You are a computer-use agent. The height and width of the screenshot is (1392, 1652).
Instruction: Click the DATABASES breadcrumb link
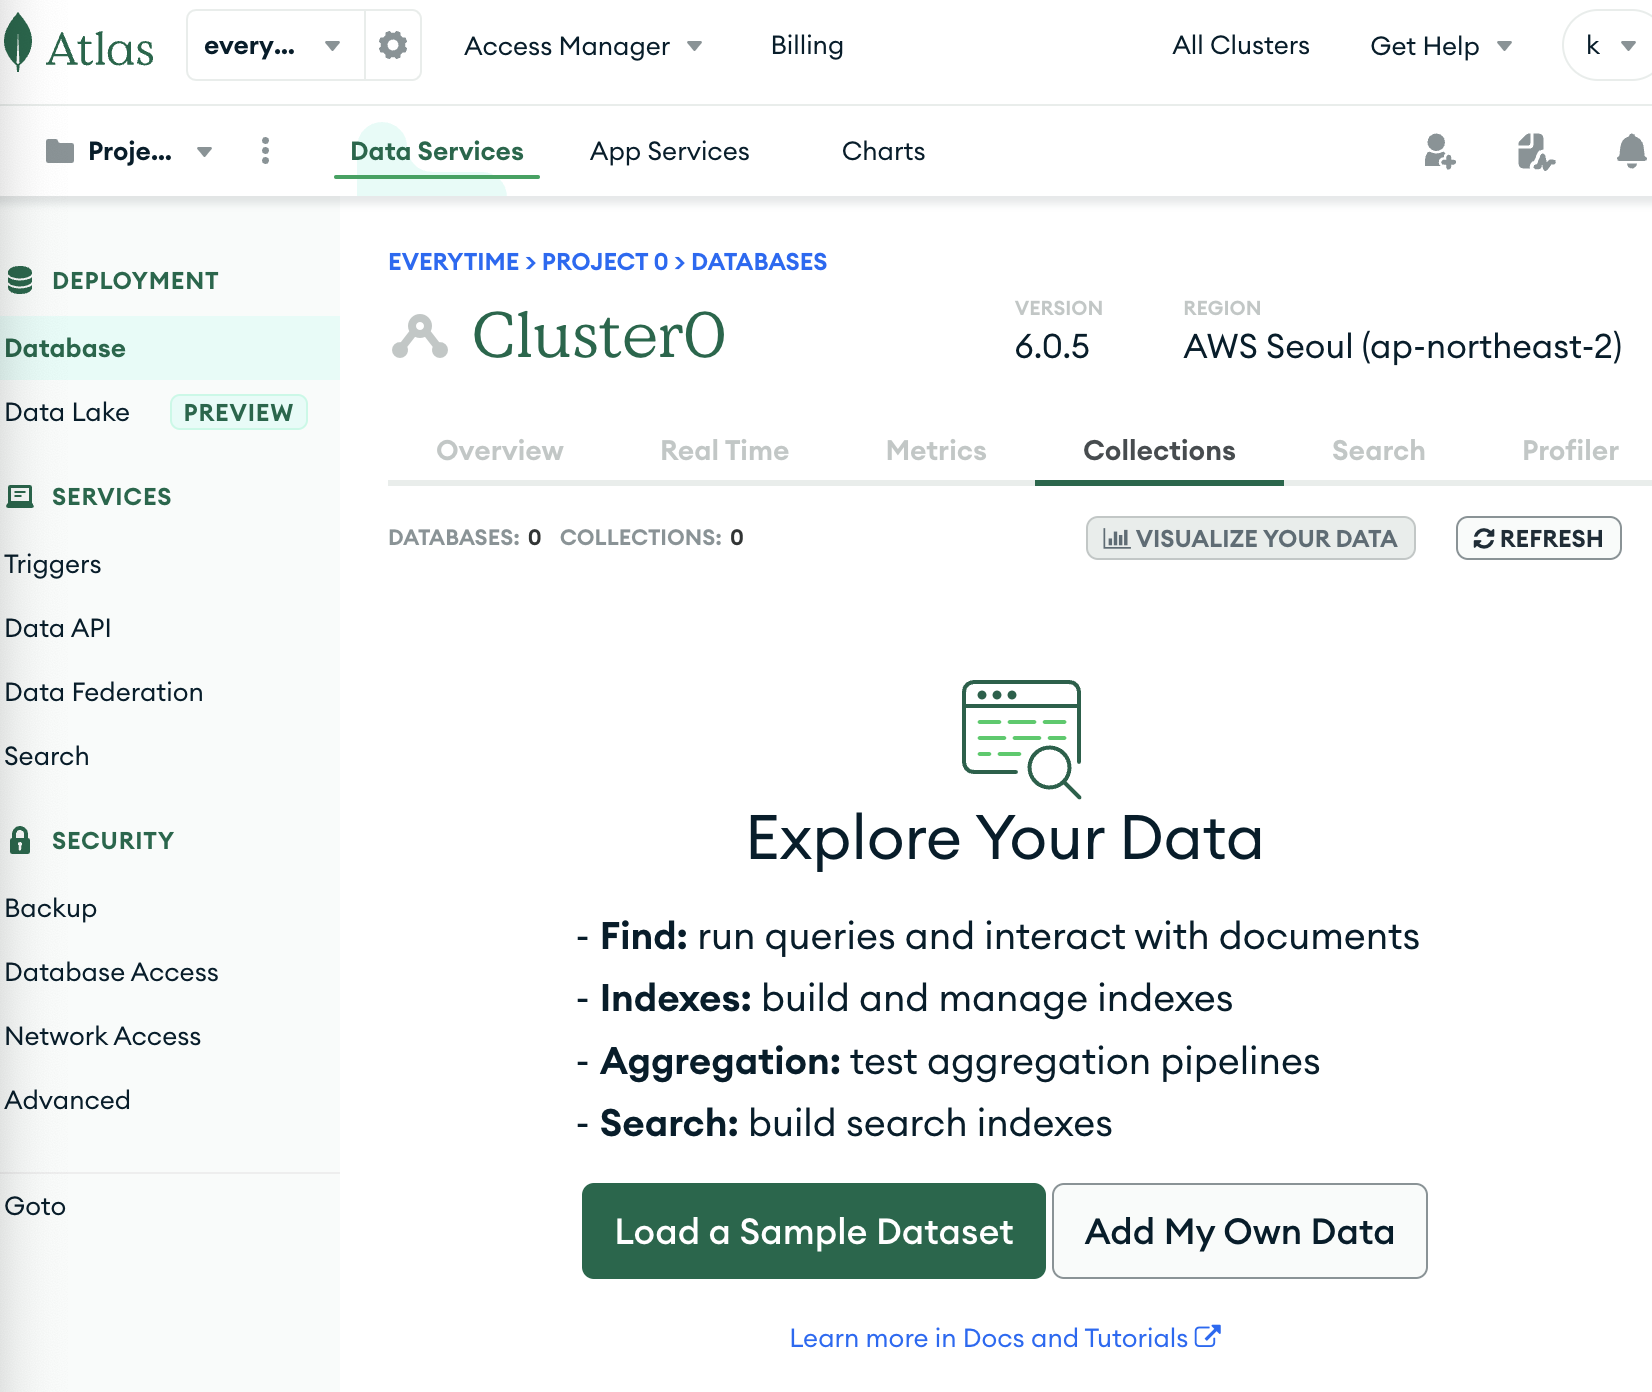point(759,262)
